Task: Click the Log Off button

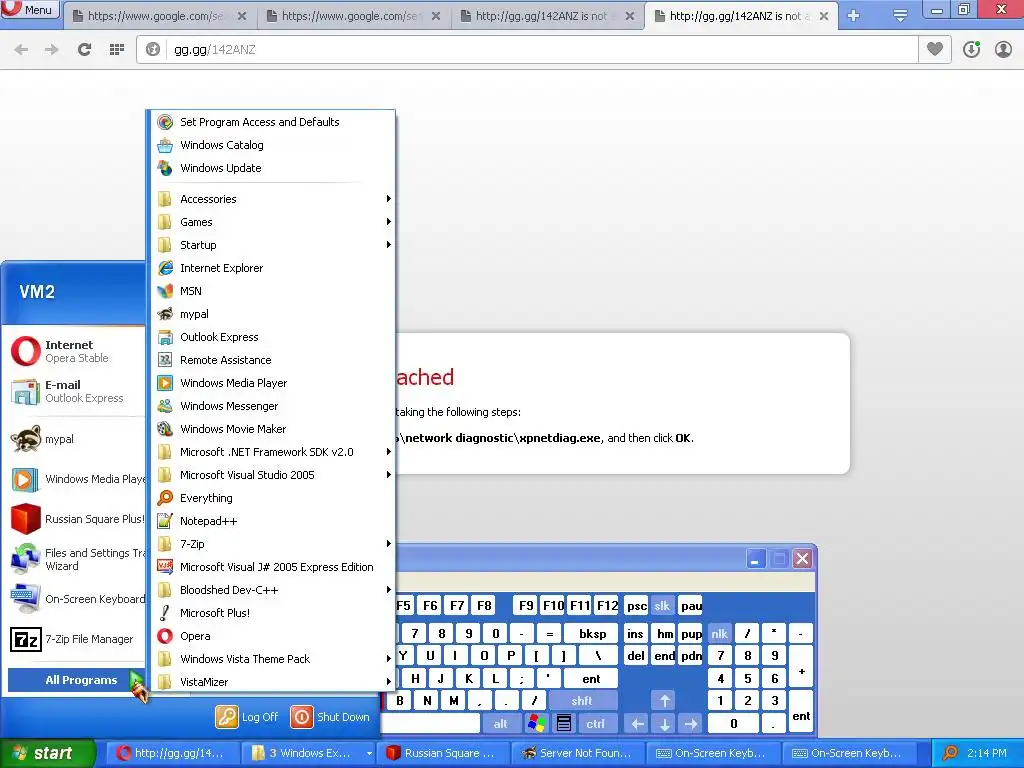Action: [x=248, y=716]
